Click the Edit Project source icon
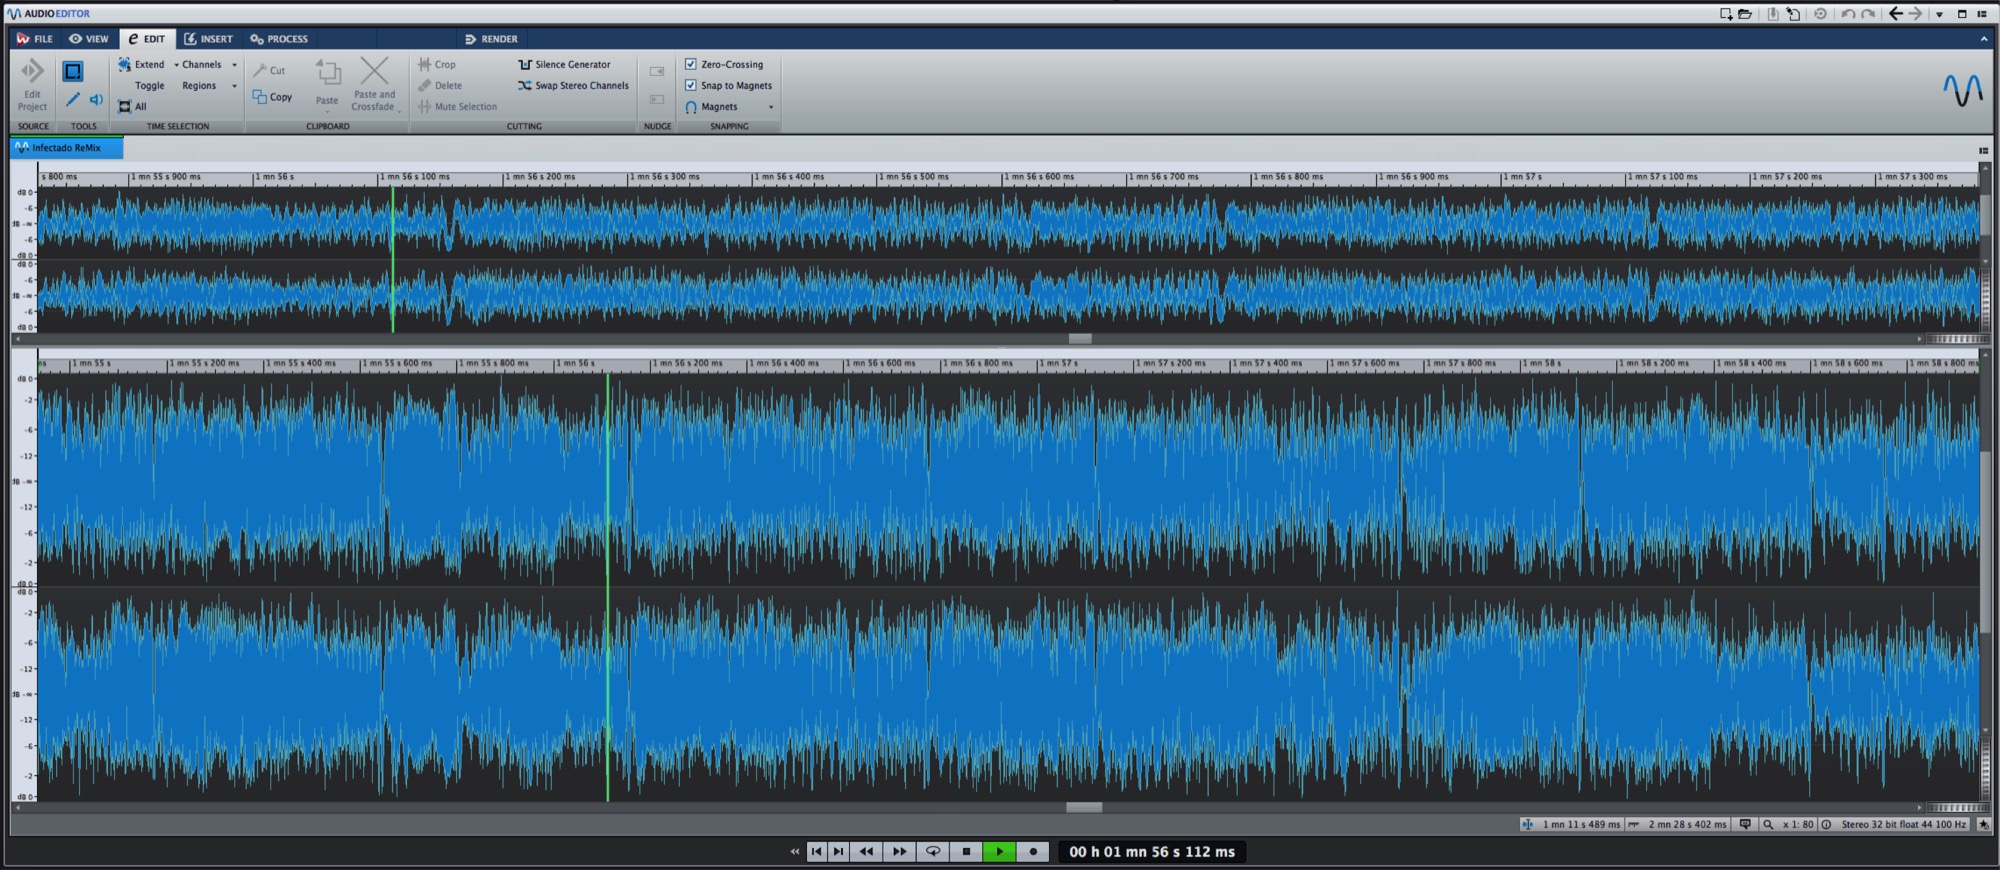Screen dimensions: 2000x870 pos(32,71)
